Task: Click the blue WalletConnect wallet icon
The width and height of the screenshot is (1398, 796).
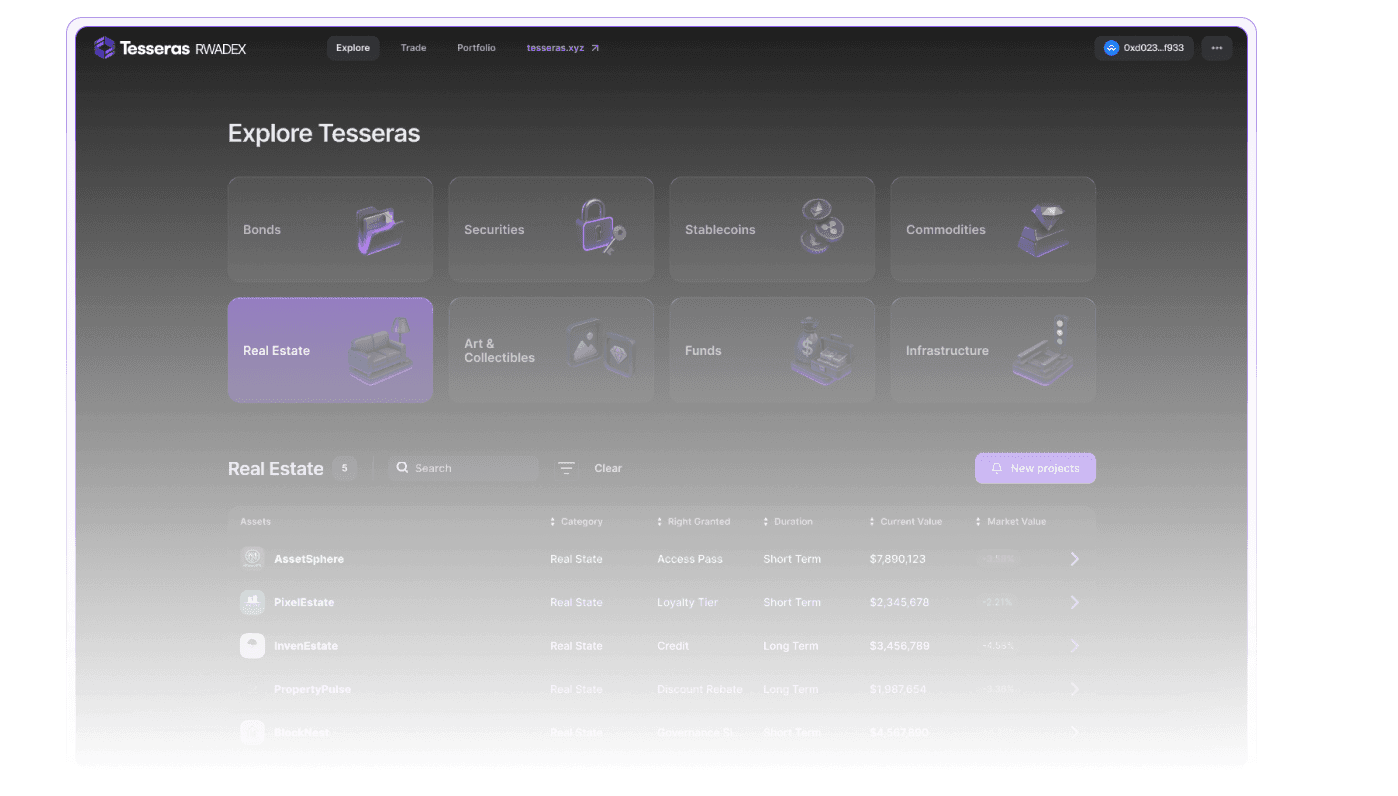Action: click(x=1110, y=47)
